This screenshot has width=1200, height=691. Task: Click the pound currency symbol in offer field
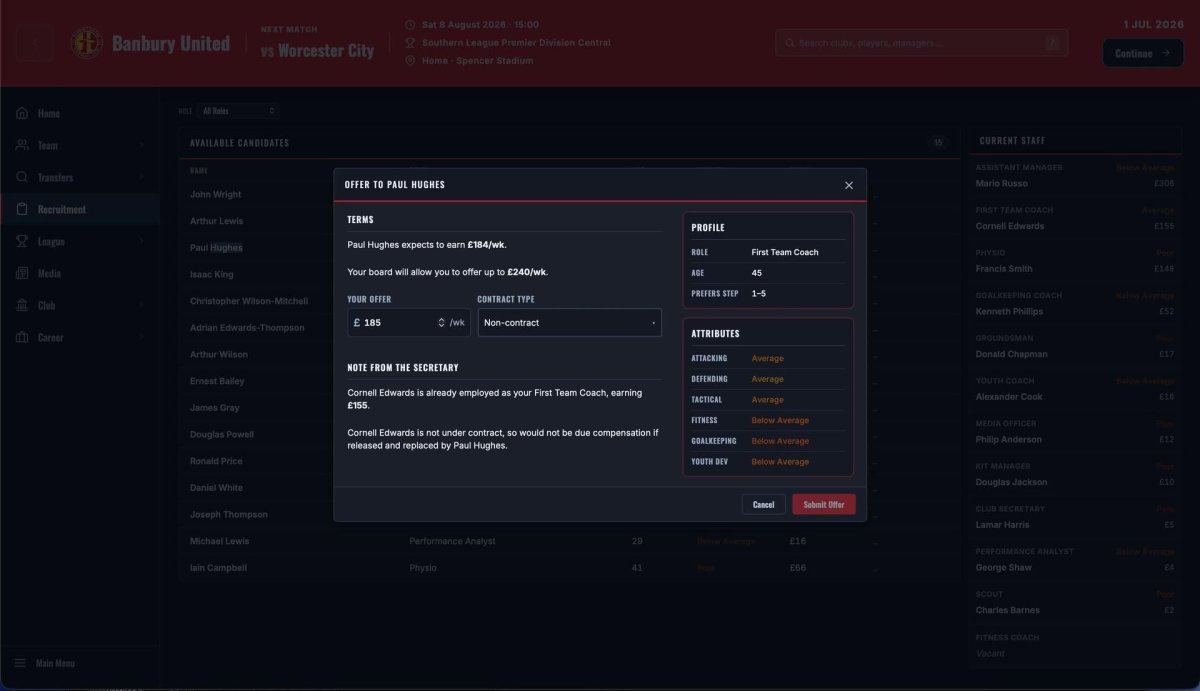tap(357, 323)
